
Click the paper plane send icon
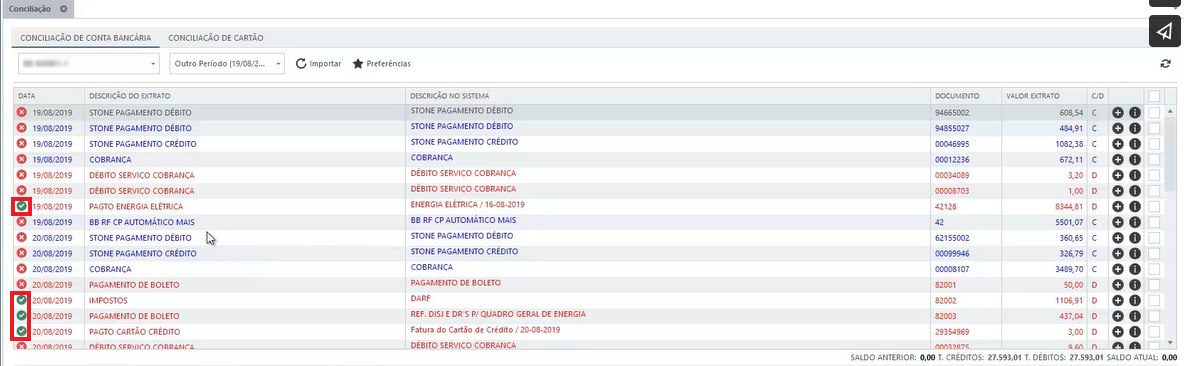point(1165,32)
